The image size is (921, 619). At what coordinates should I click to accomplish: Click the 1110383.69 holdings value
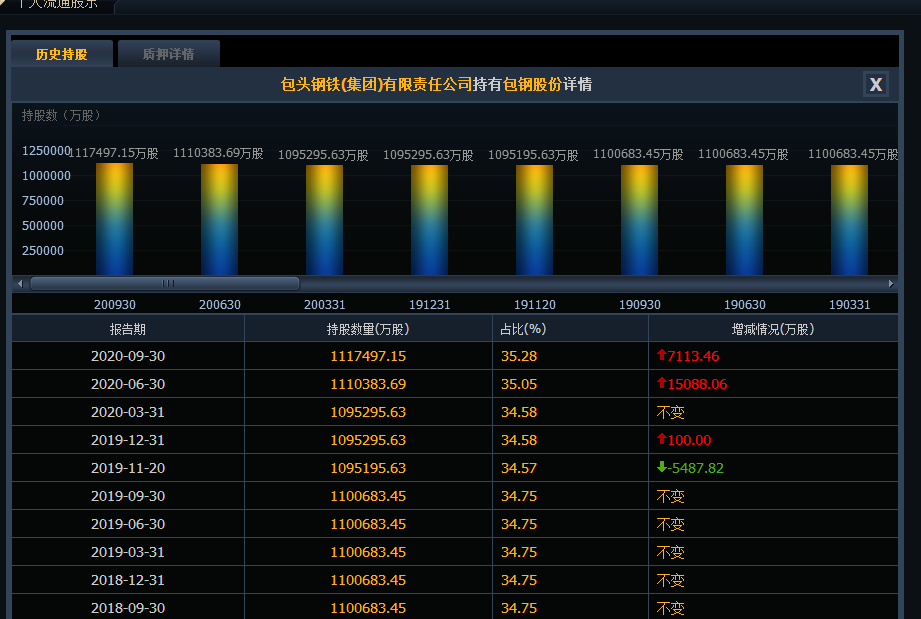point(368,384)
